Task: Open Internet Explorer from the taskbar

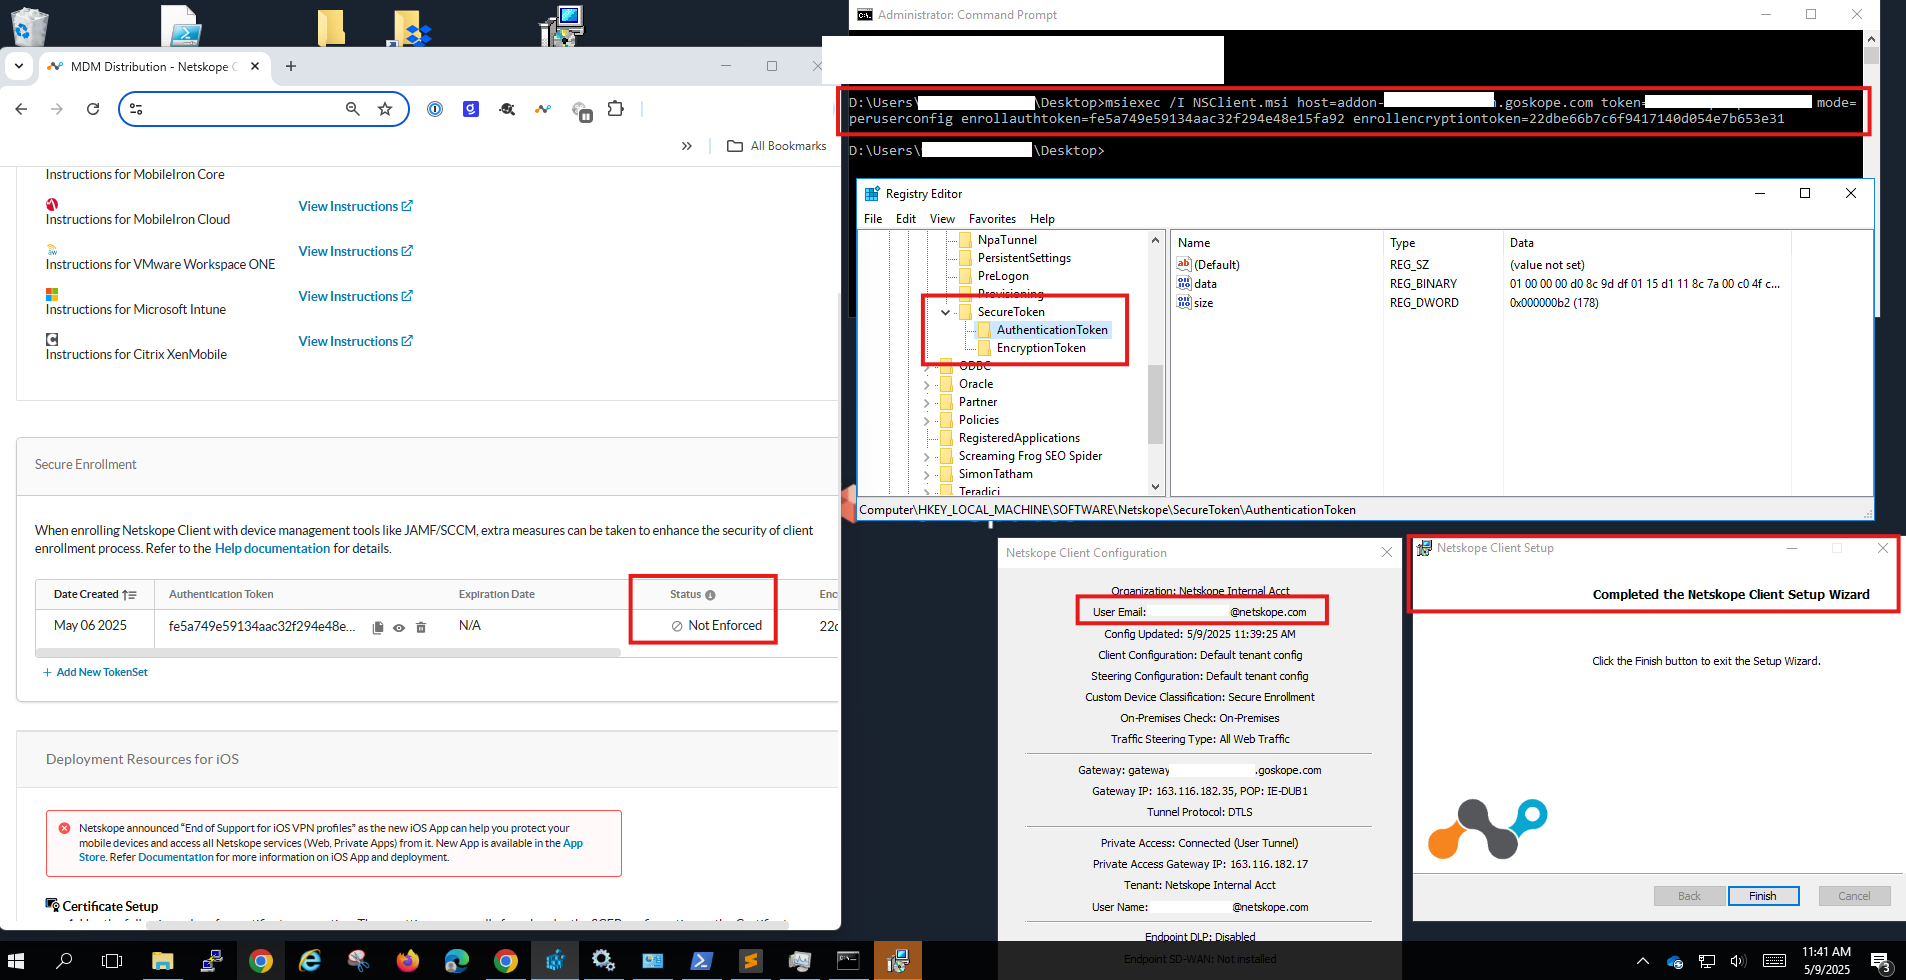Action: [x=310, y=961]
